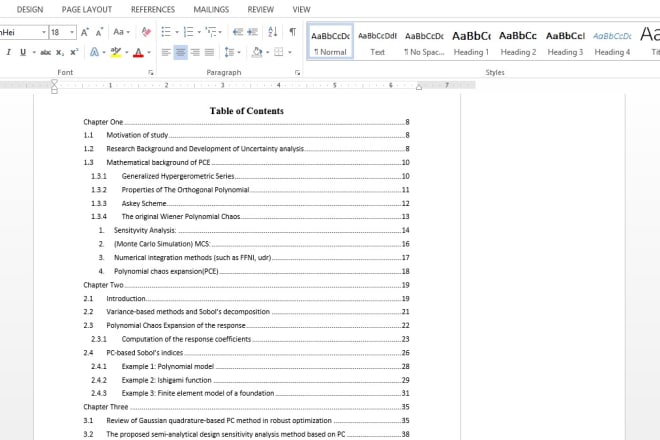Apply red font color
Viewport: 660px width, 440px height.
(138, 52)
